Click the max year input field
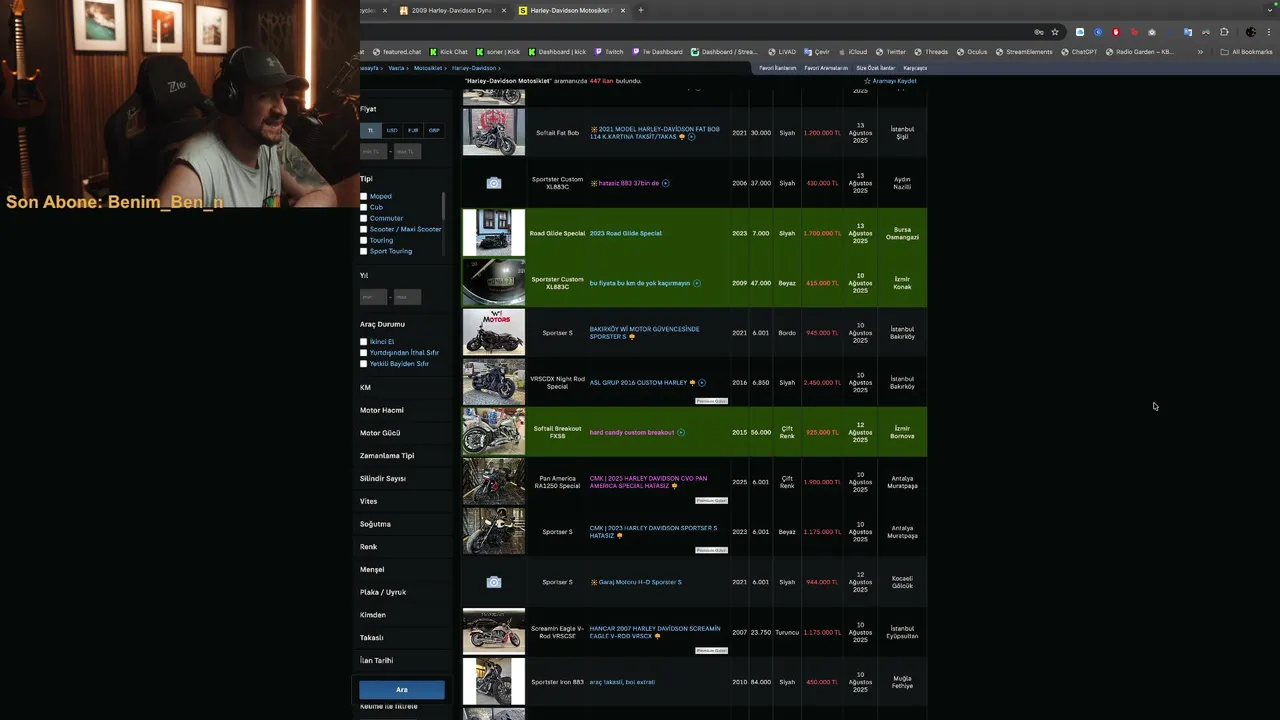The width and height of the screenshot is (1280, 720). [x=407, y=297]
